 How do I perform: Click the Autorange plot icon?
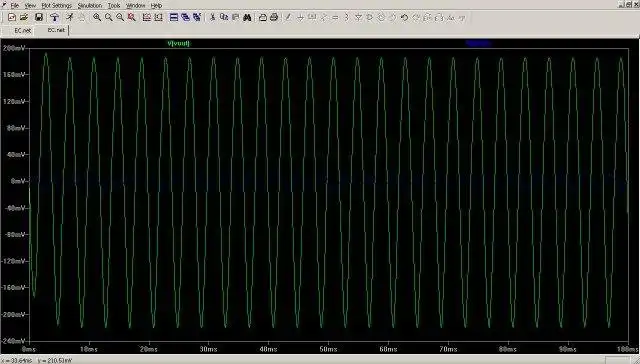point(147,17)
